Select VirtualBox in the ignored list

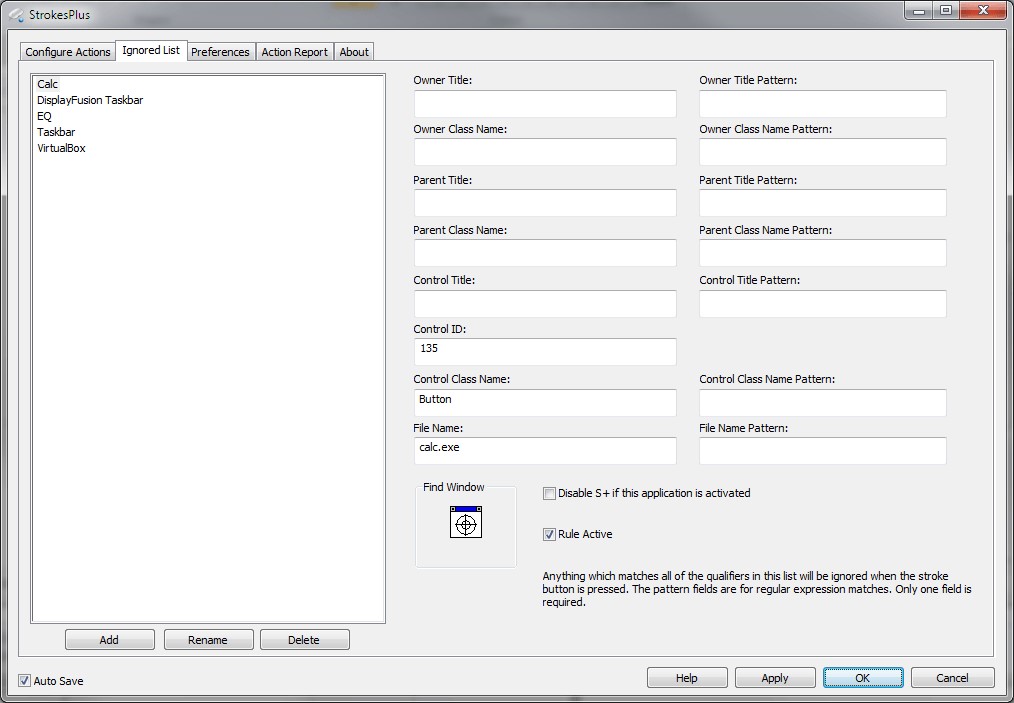click(x=61, y=148)
